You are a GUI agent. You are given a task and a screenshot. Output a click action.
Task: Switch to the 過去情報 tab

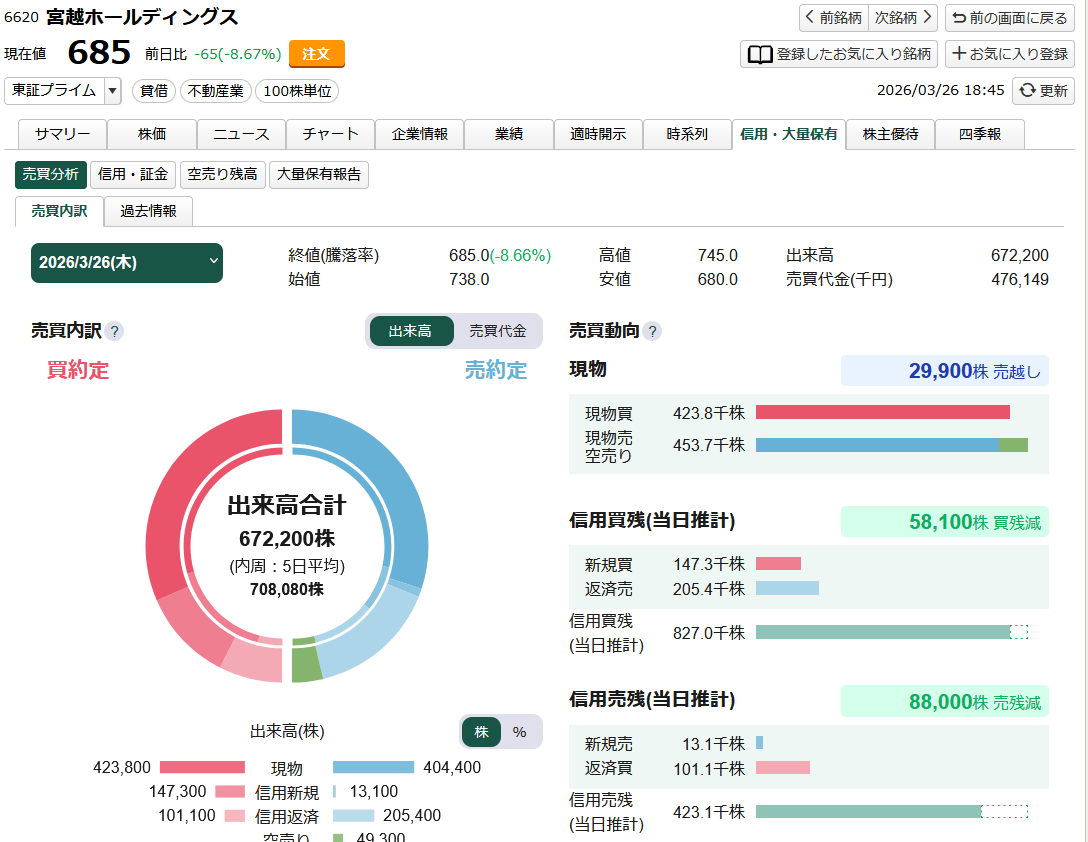tap(148, 212)
